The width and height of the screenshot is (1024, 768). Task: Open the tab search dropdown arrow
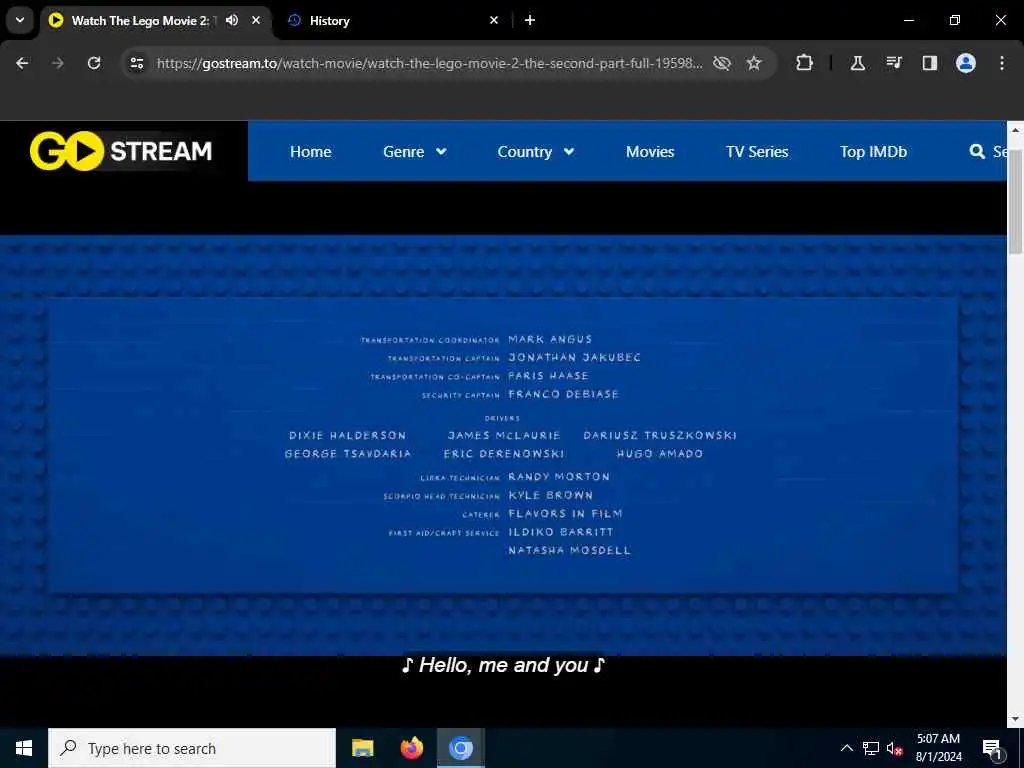(20, 20)
